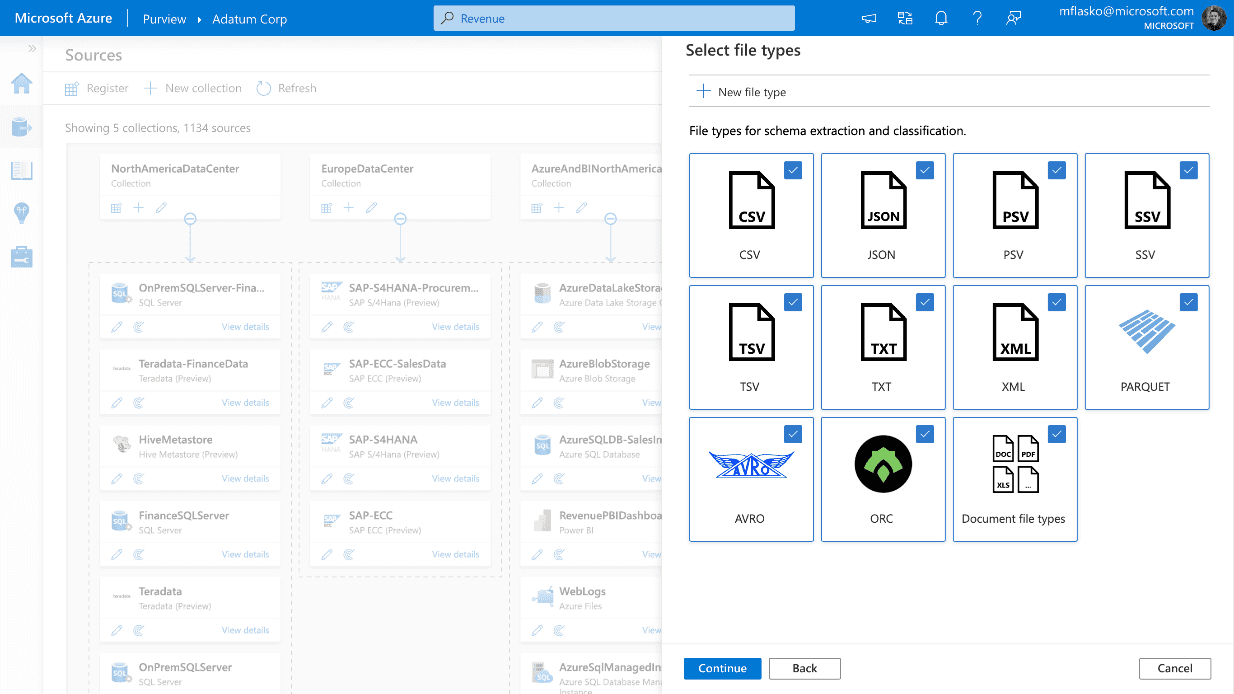Click the scan icon on the HiveMetastore card

pyautogui.click(x=139, y=479)
